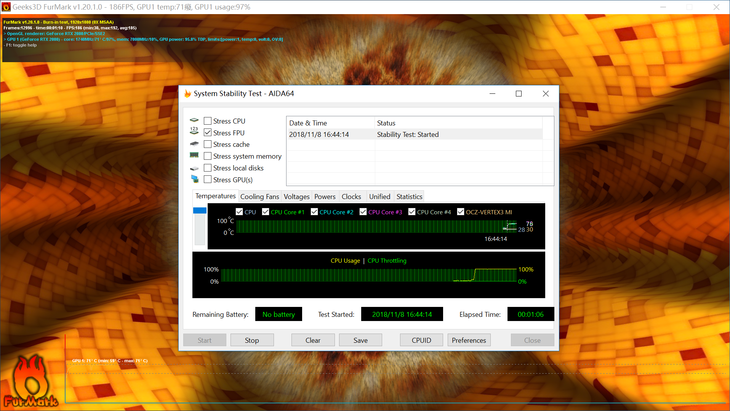
Task: Toggle CPU Core #4 graph checkbox
Action: (412, 212)
